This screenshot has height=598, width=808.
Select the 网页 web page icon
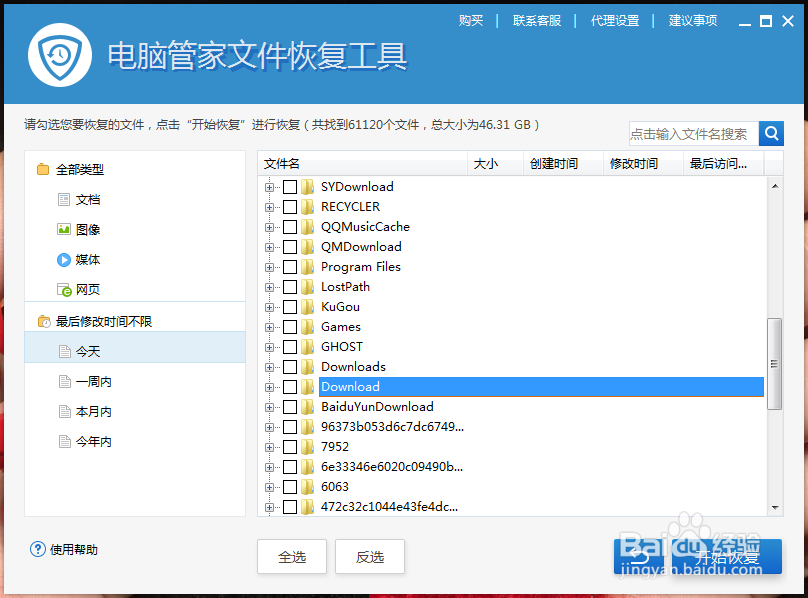point(64,290)
